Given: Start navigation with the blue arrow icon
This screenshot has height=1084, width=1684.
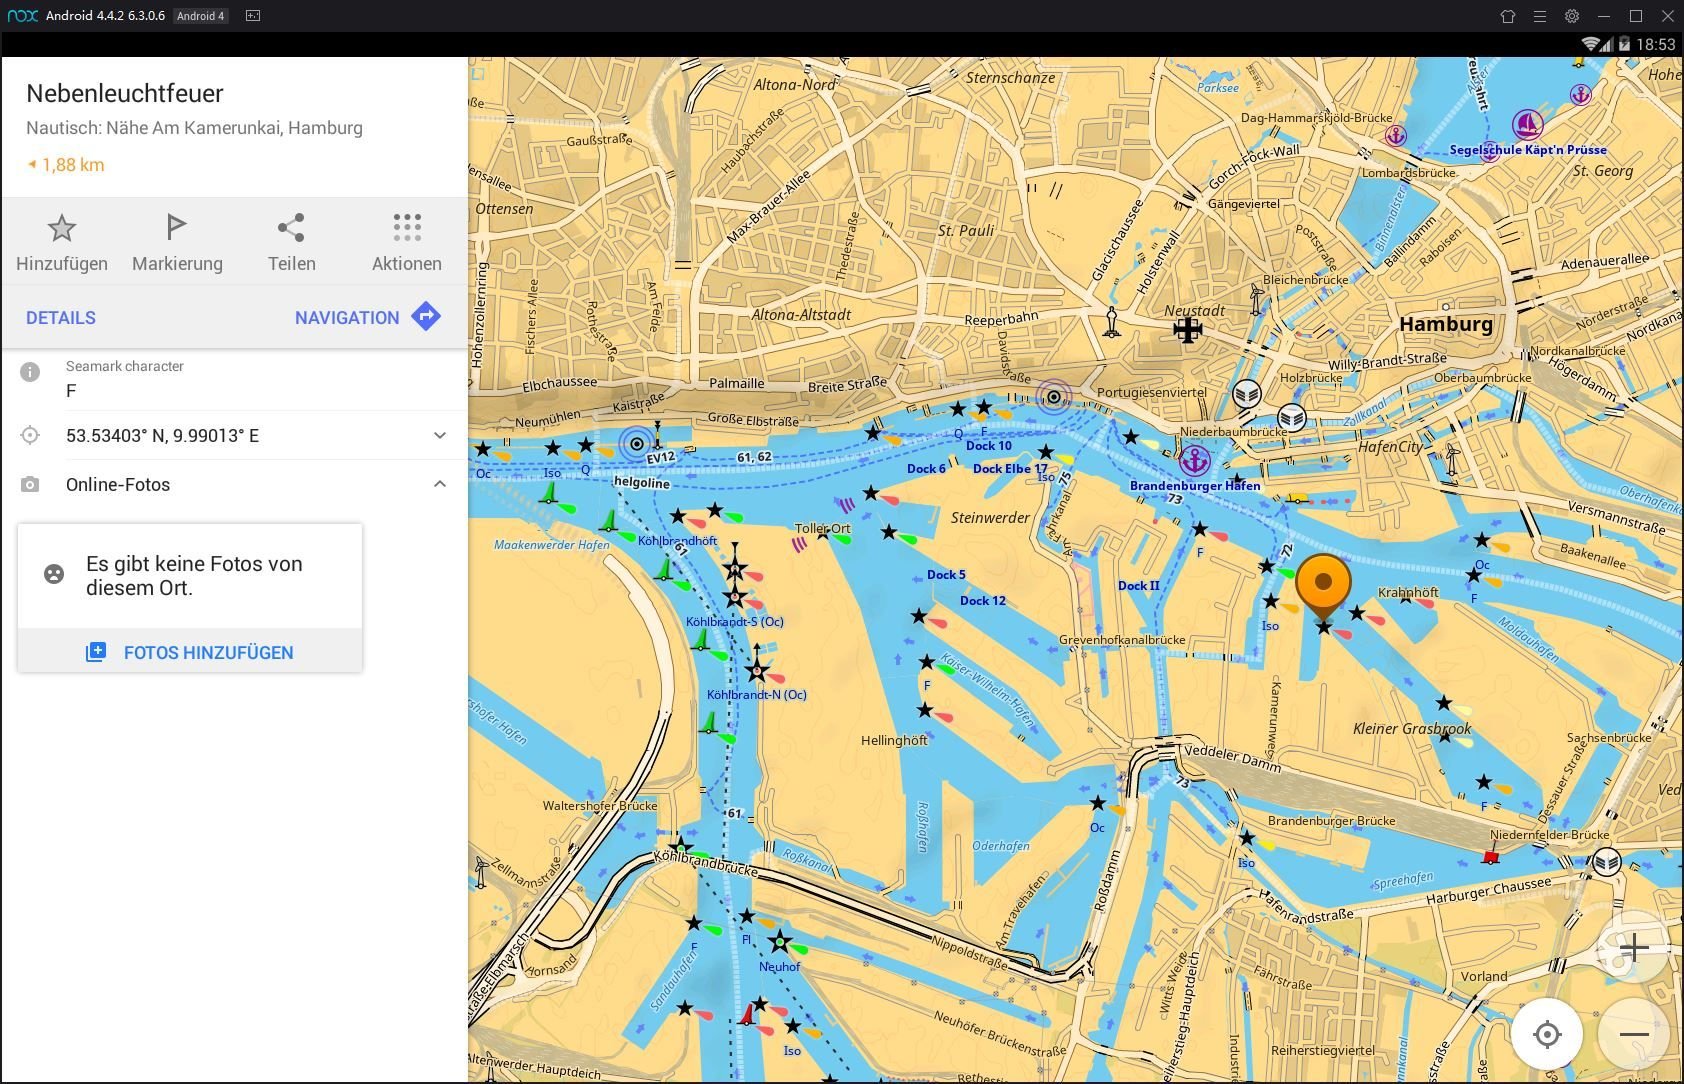Looking at the screenshot, I should 427,317.
